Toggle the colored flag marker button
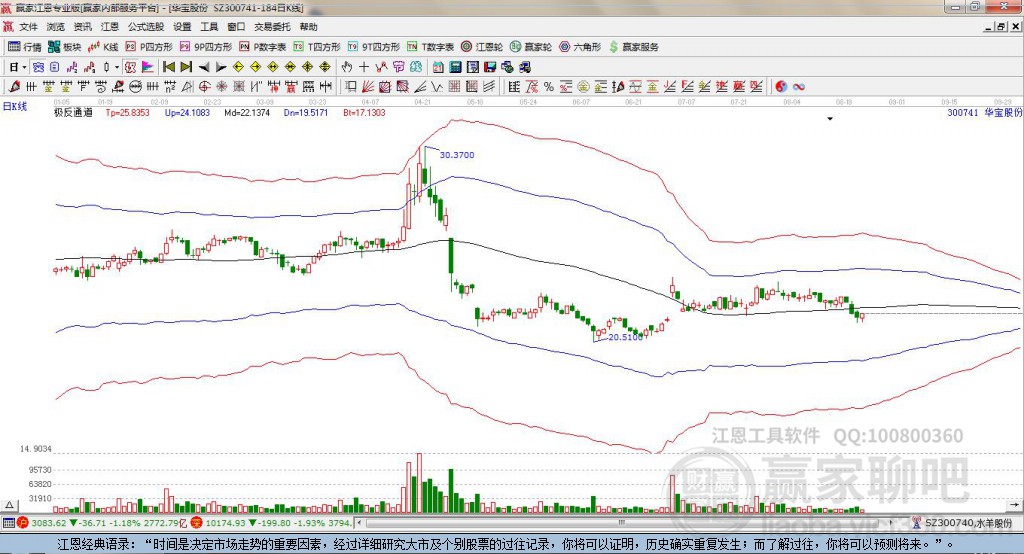 coord(148,67)
